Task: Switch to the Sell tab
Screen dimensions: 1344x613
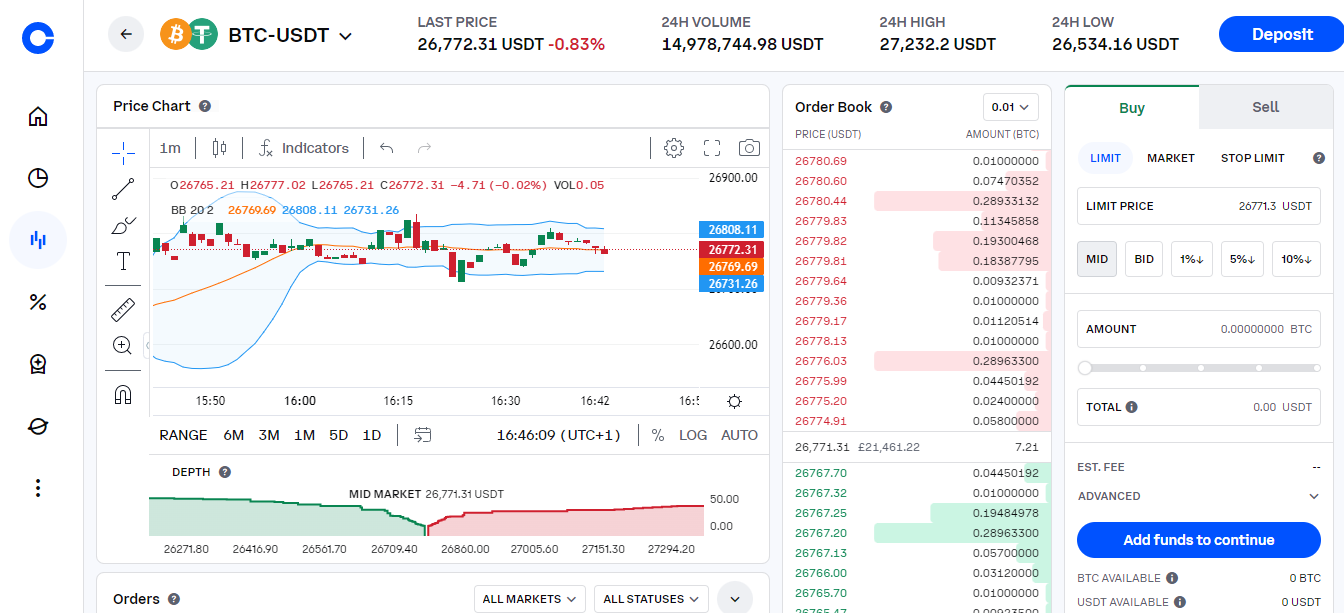Action: pyautogui.click(x=1265, y=107)
